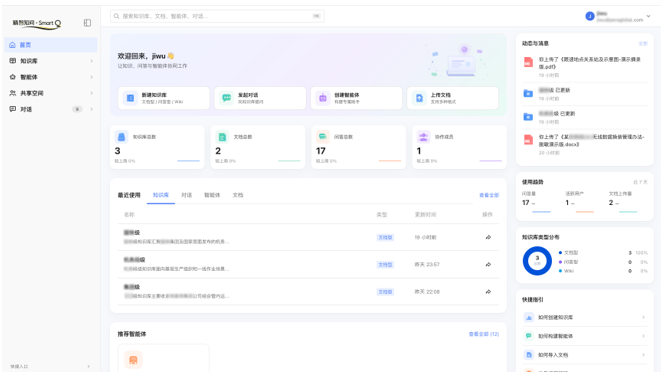Click the 问答总数 value 17

[321, 150]
